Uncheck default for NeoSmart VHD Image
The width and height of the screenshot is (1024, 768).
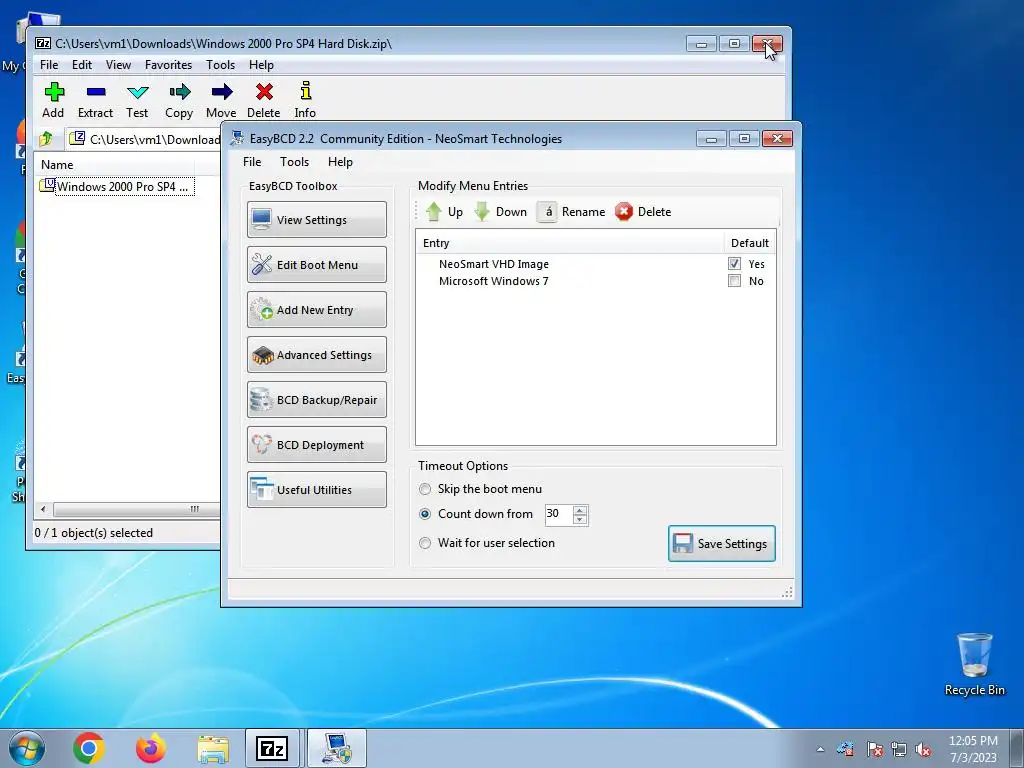[x=735, y=264]
